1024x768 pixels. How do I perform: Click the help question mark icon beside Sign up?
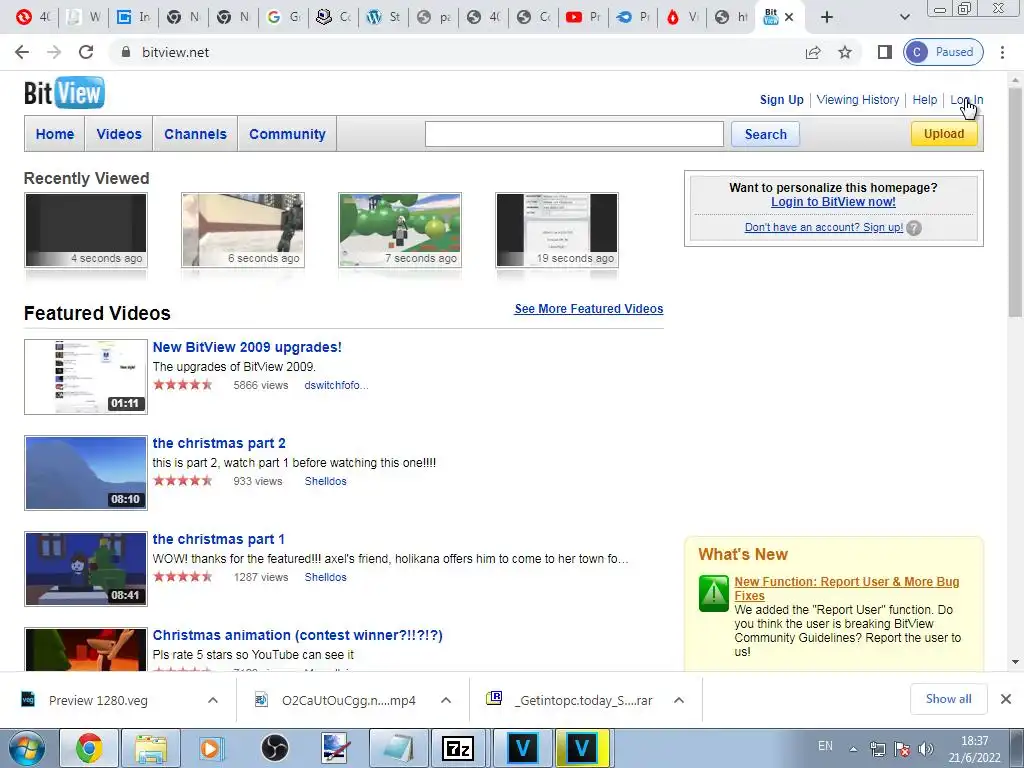[x=914, y=228]
